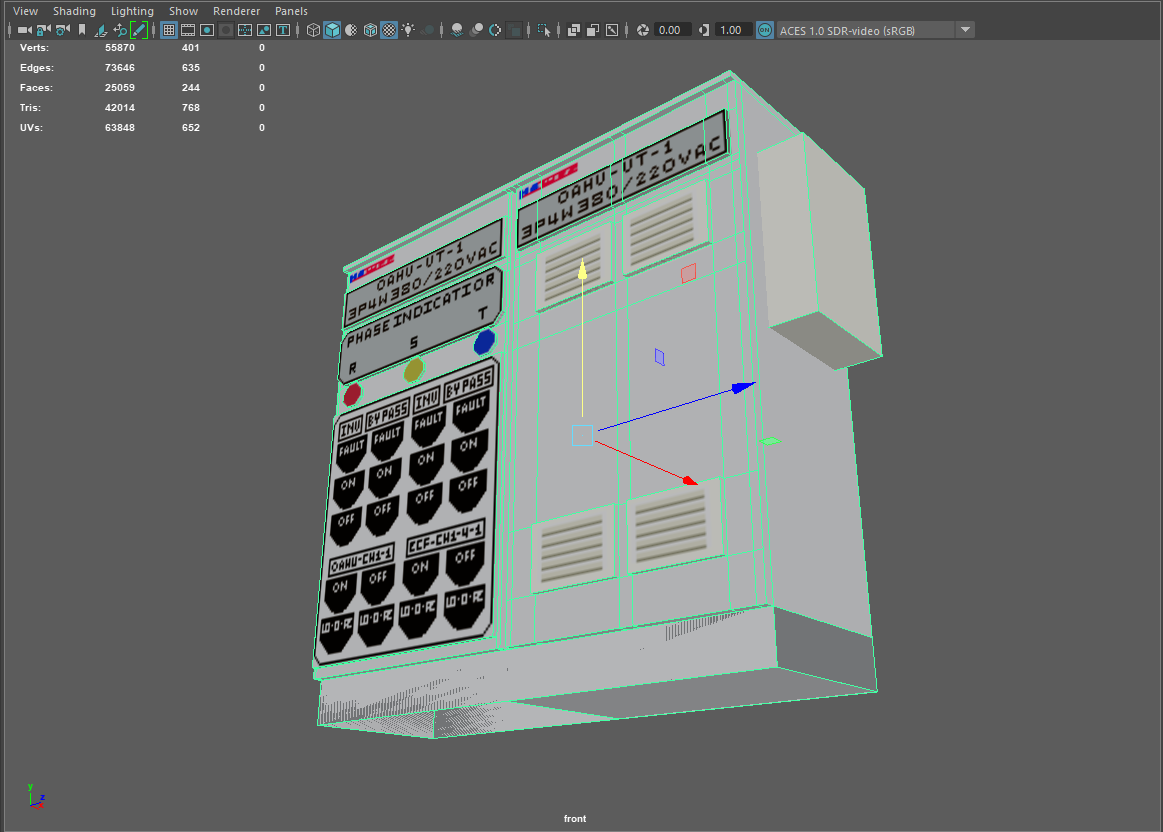The width and height of the screenshot is (1163, 832).
Task: Click the Use All Lights bulb icon
Action: click(x=408, y=30)
